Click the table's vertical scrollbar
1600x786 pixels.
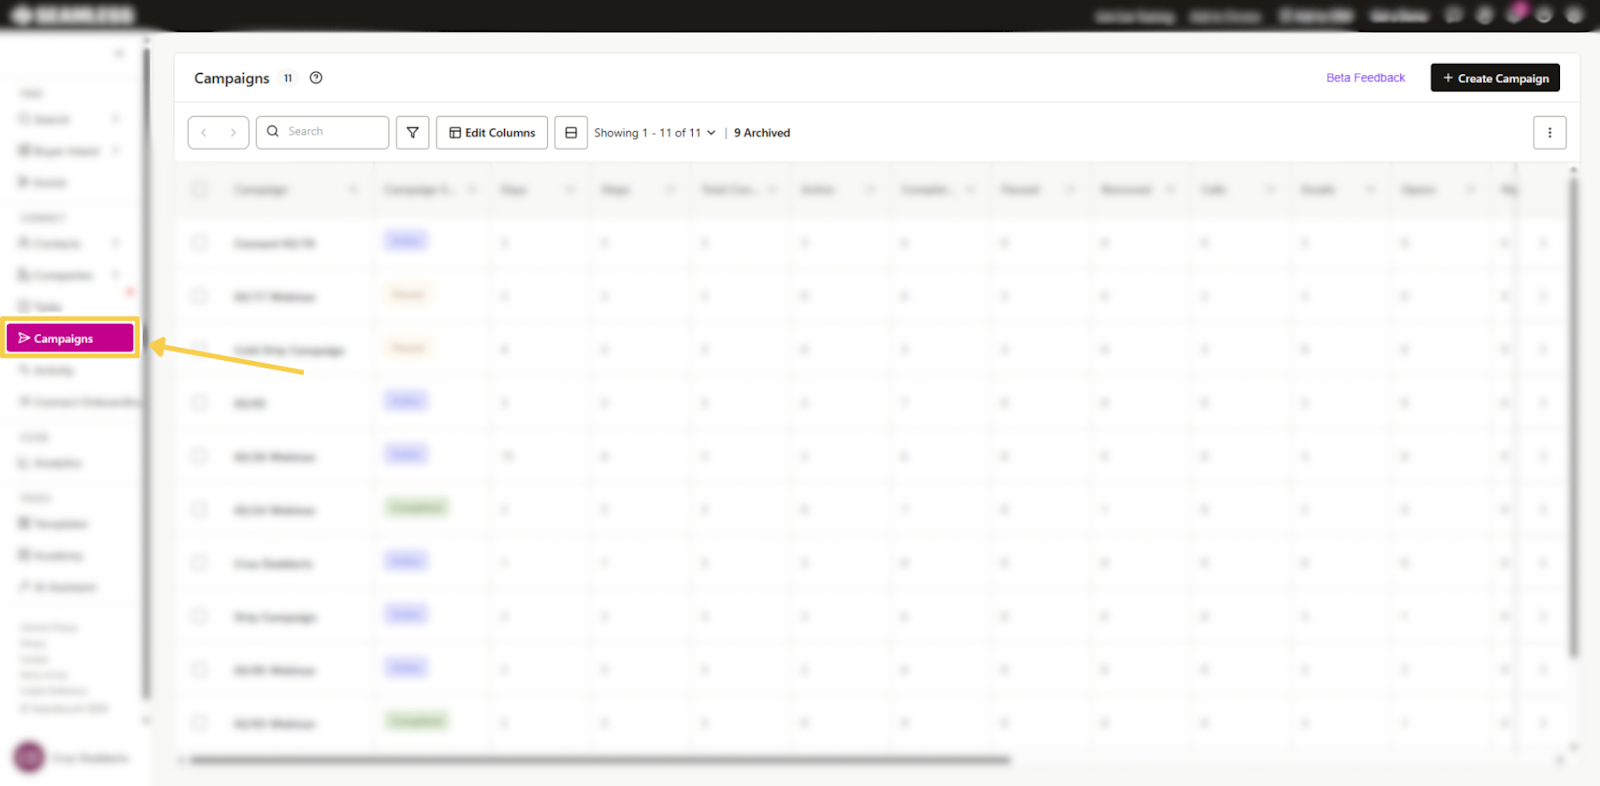[1573, 417]
